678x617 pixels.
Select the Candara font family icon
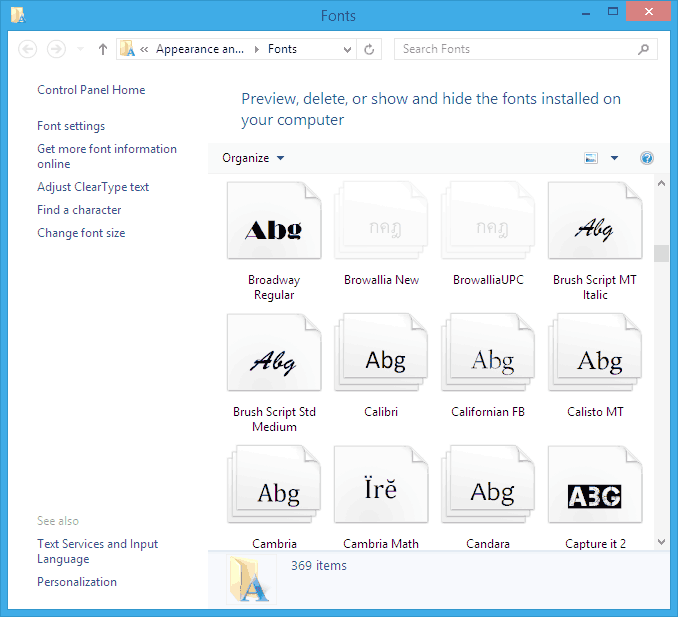(488, 484)
